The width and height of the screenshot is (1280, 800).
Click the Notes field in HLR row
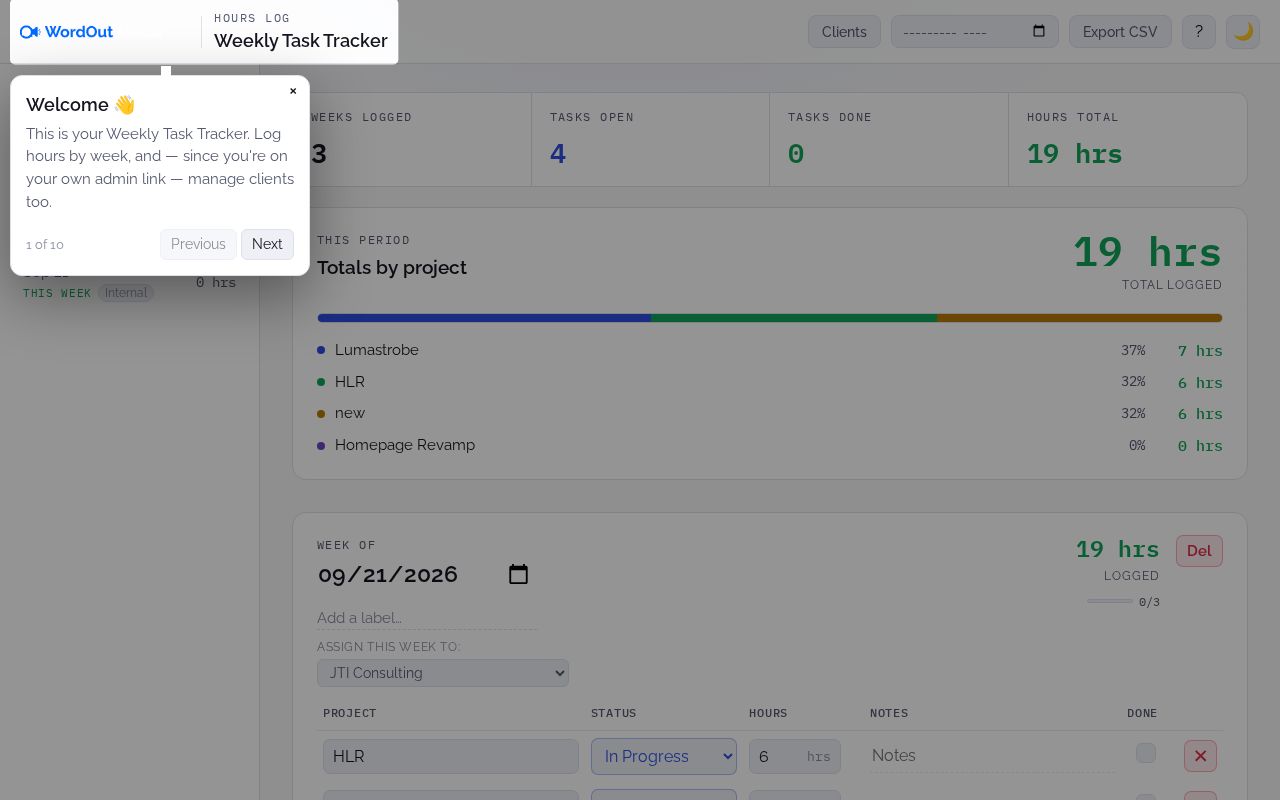993,756
